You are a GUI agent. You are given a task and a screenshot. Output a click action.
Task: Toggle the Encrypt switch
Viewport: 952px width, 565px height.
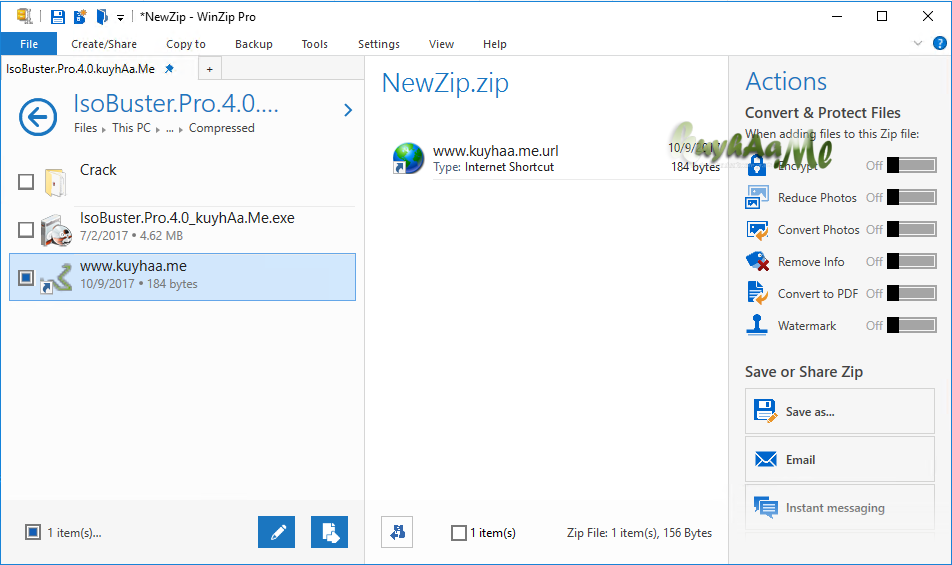click(x=911, y=165)
